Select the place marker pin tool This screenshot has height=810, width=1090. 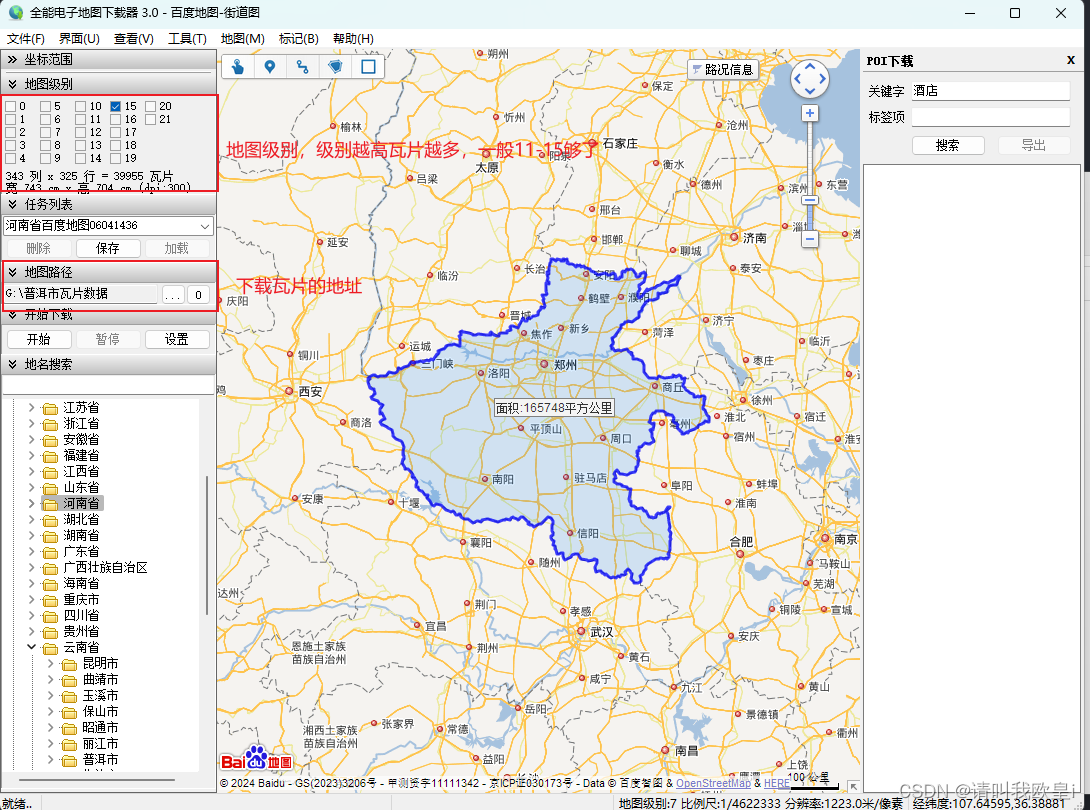270,67
